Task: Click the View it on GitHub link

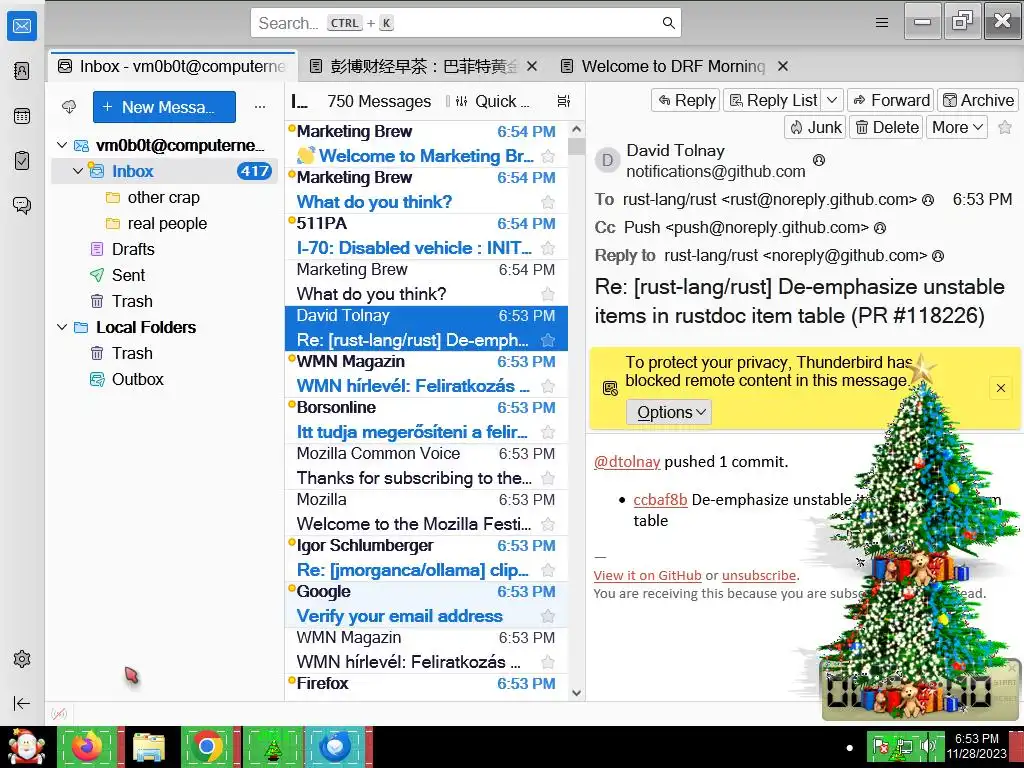Action: pyautogui.click(x=647, y=575)
